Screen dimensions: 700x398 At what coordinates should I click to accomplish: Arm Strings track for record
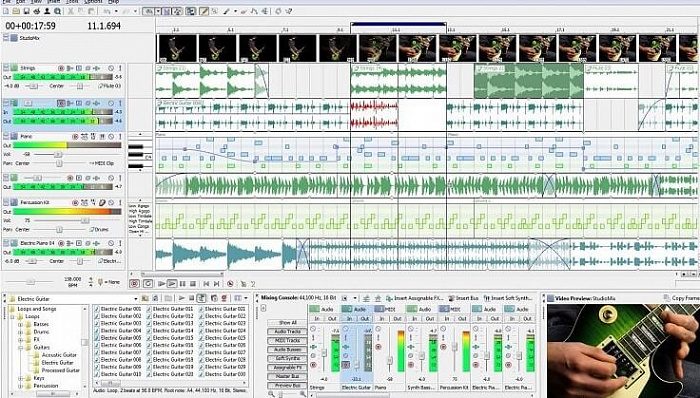(61, 68)
